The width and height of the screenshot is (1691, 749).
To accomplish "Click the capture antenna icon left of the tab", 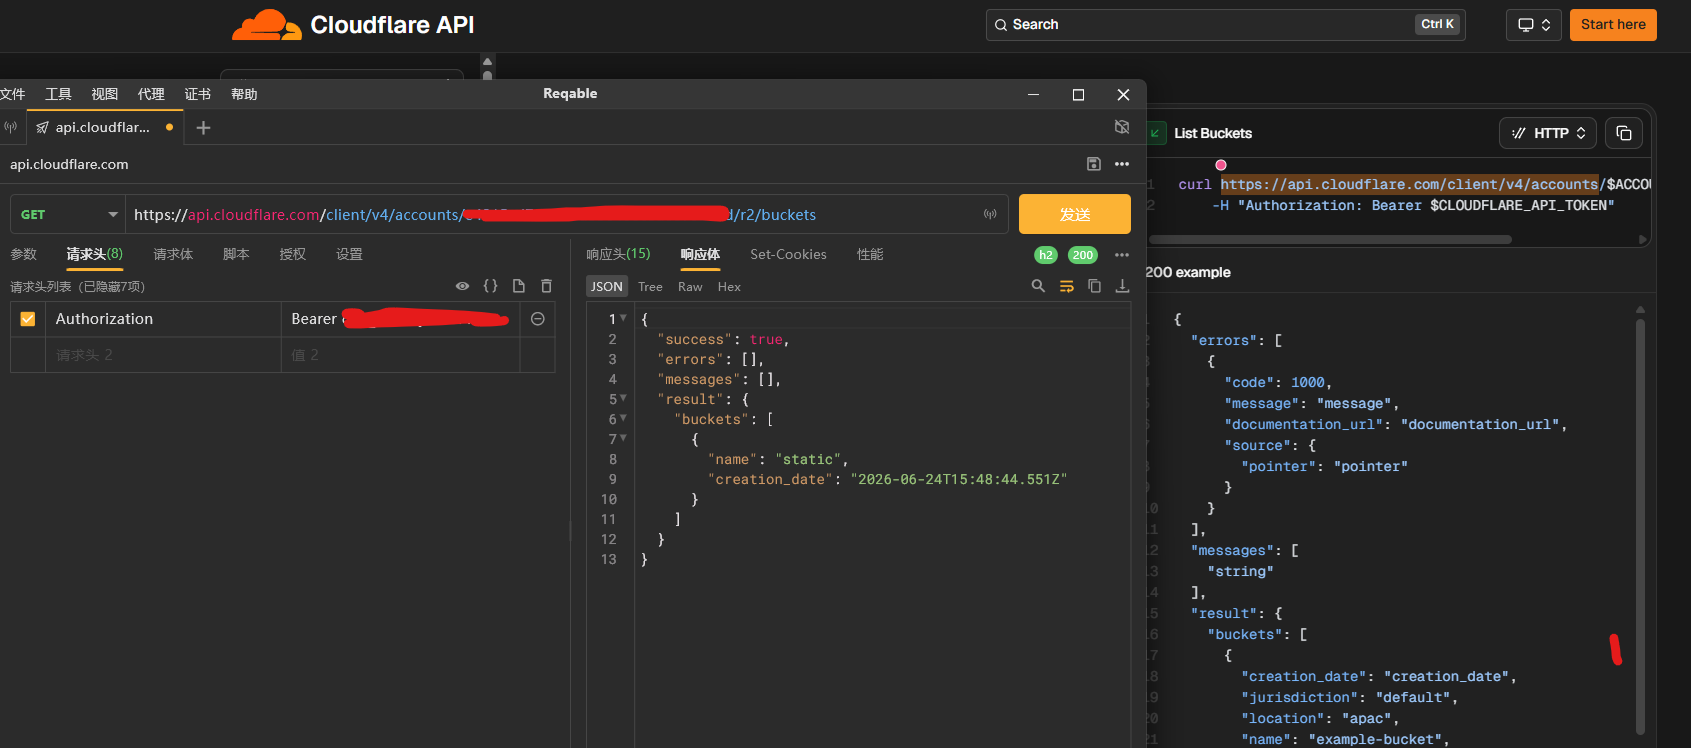I will point(11,127).
